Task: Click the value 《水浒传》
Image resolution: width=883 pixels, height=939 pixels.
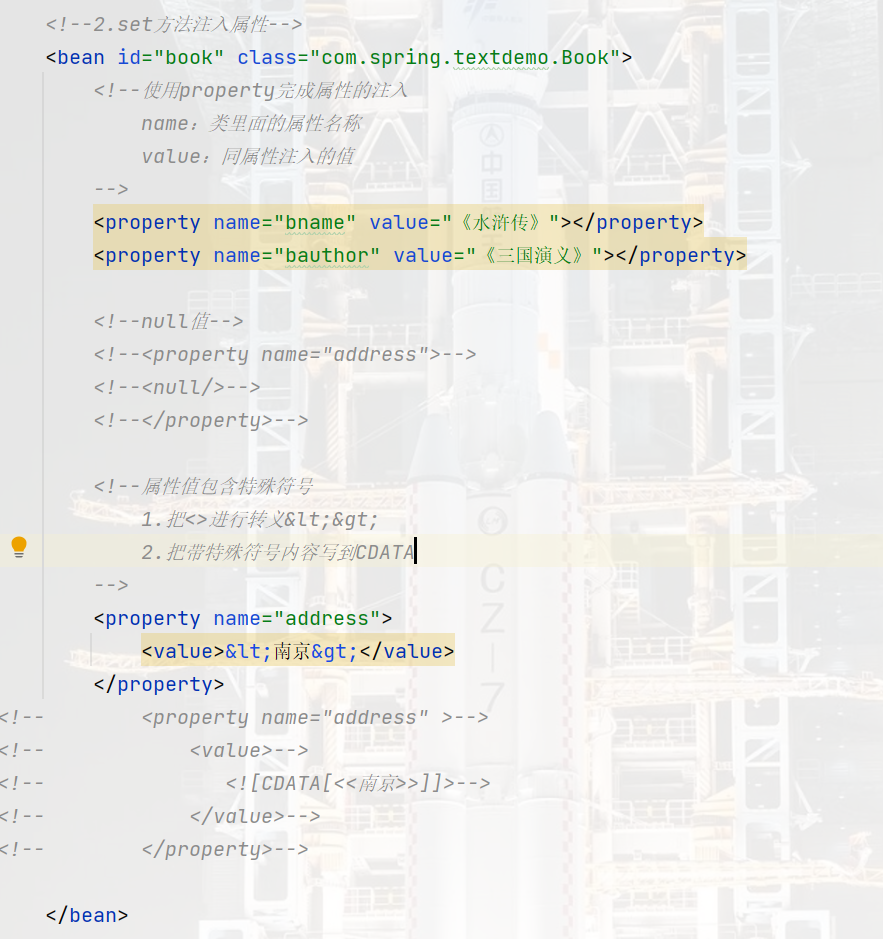Action: 501,223
